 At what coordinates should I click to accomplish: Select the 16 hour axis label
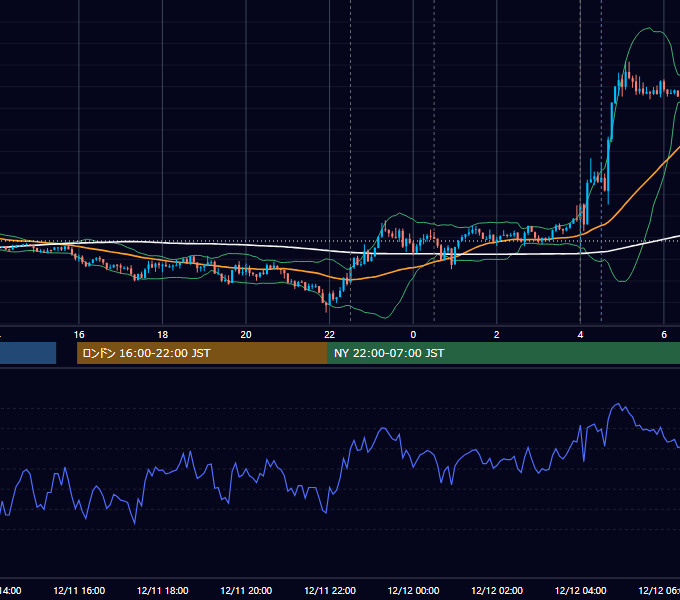click(x=79, y=335)
